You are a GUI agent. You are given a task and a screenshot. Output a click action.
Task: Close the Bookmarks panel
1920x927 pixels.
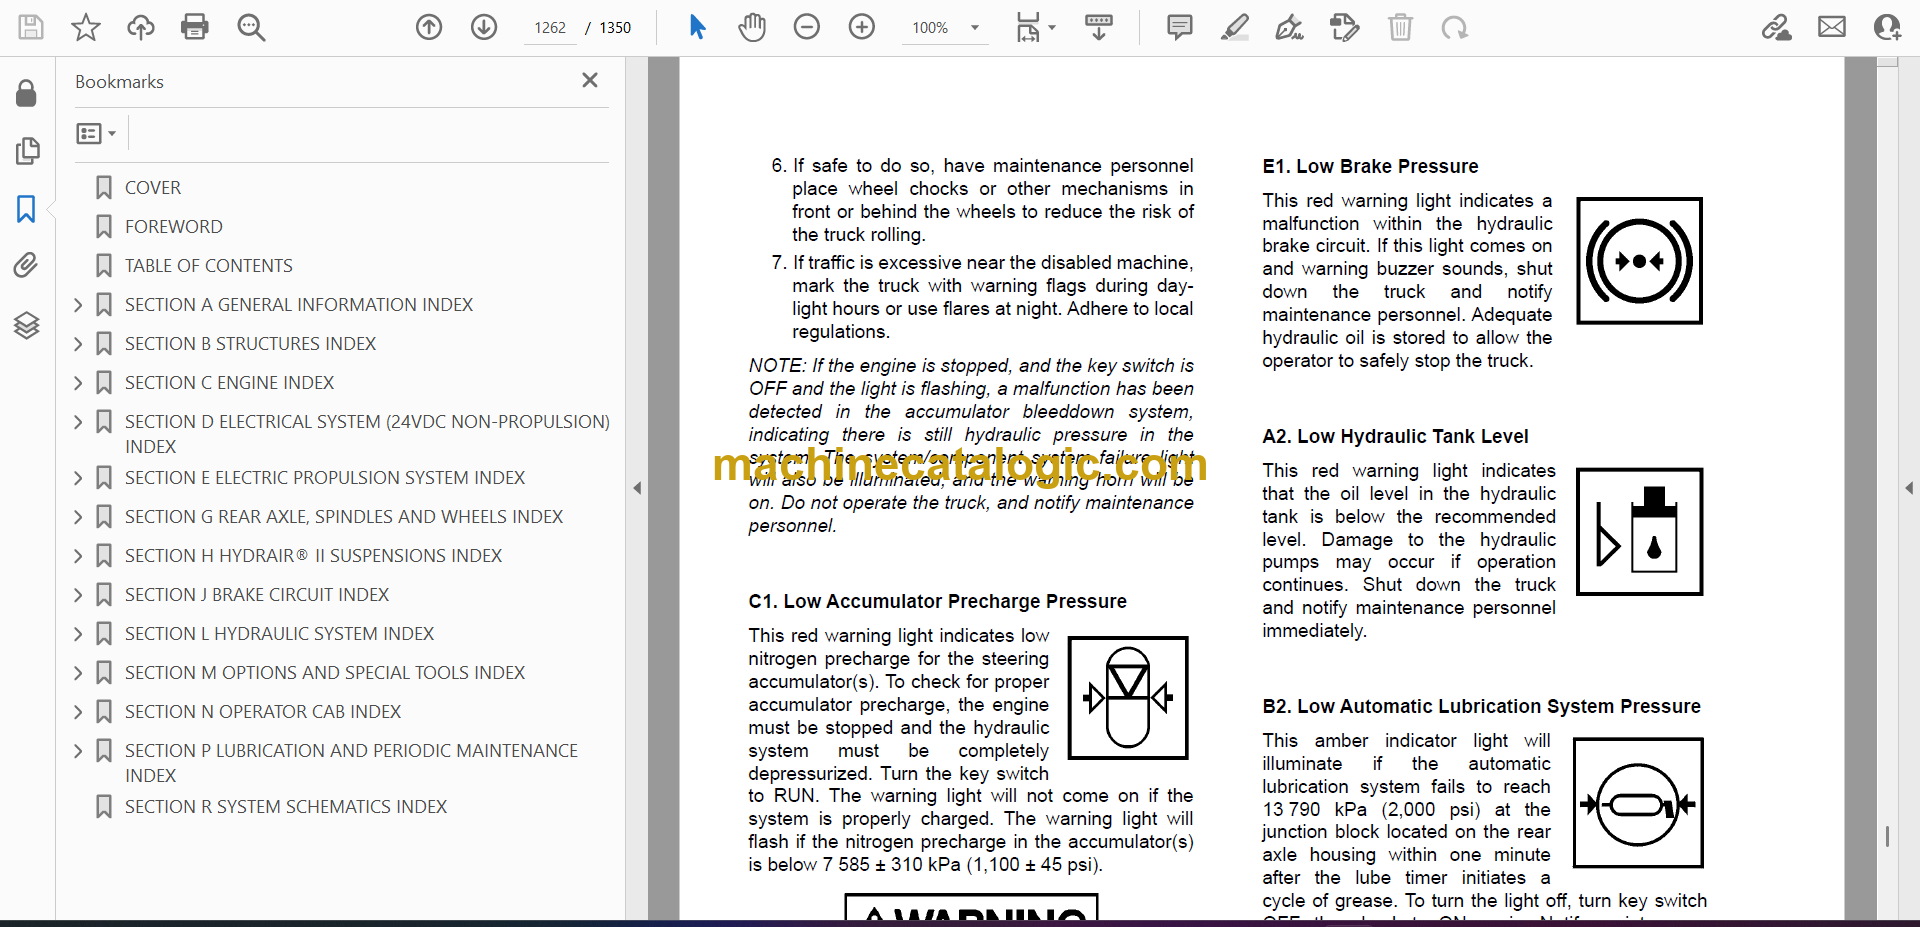pyautogui.click(x=590, y=80)
